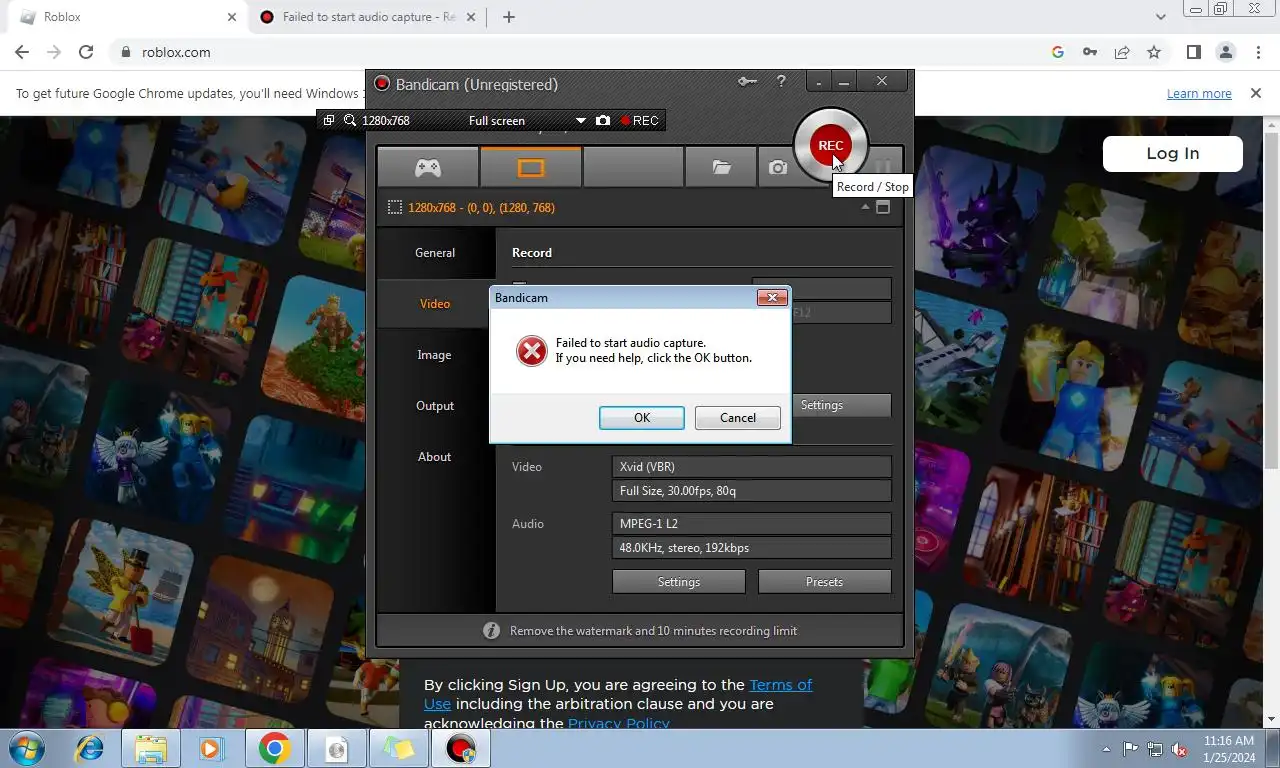
Task: Open General section in Bandicam sidebar
Action: 435,253
